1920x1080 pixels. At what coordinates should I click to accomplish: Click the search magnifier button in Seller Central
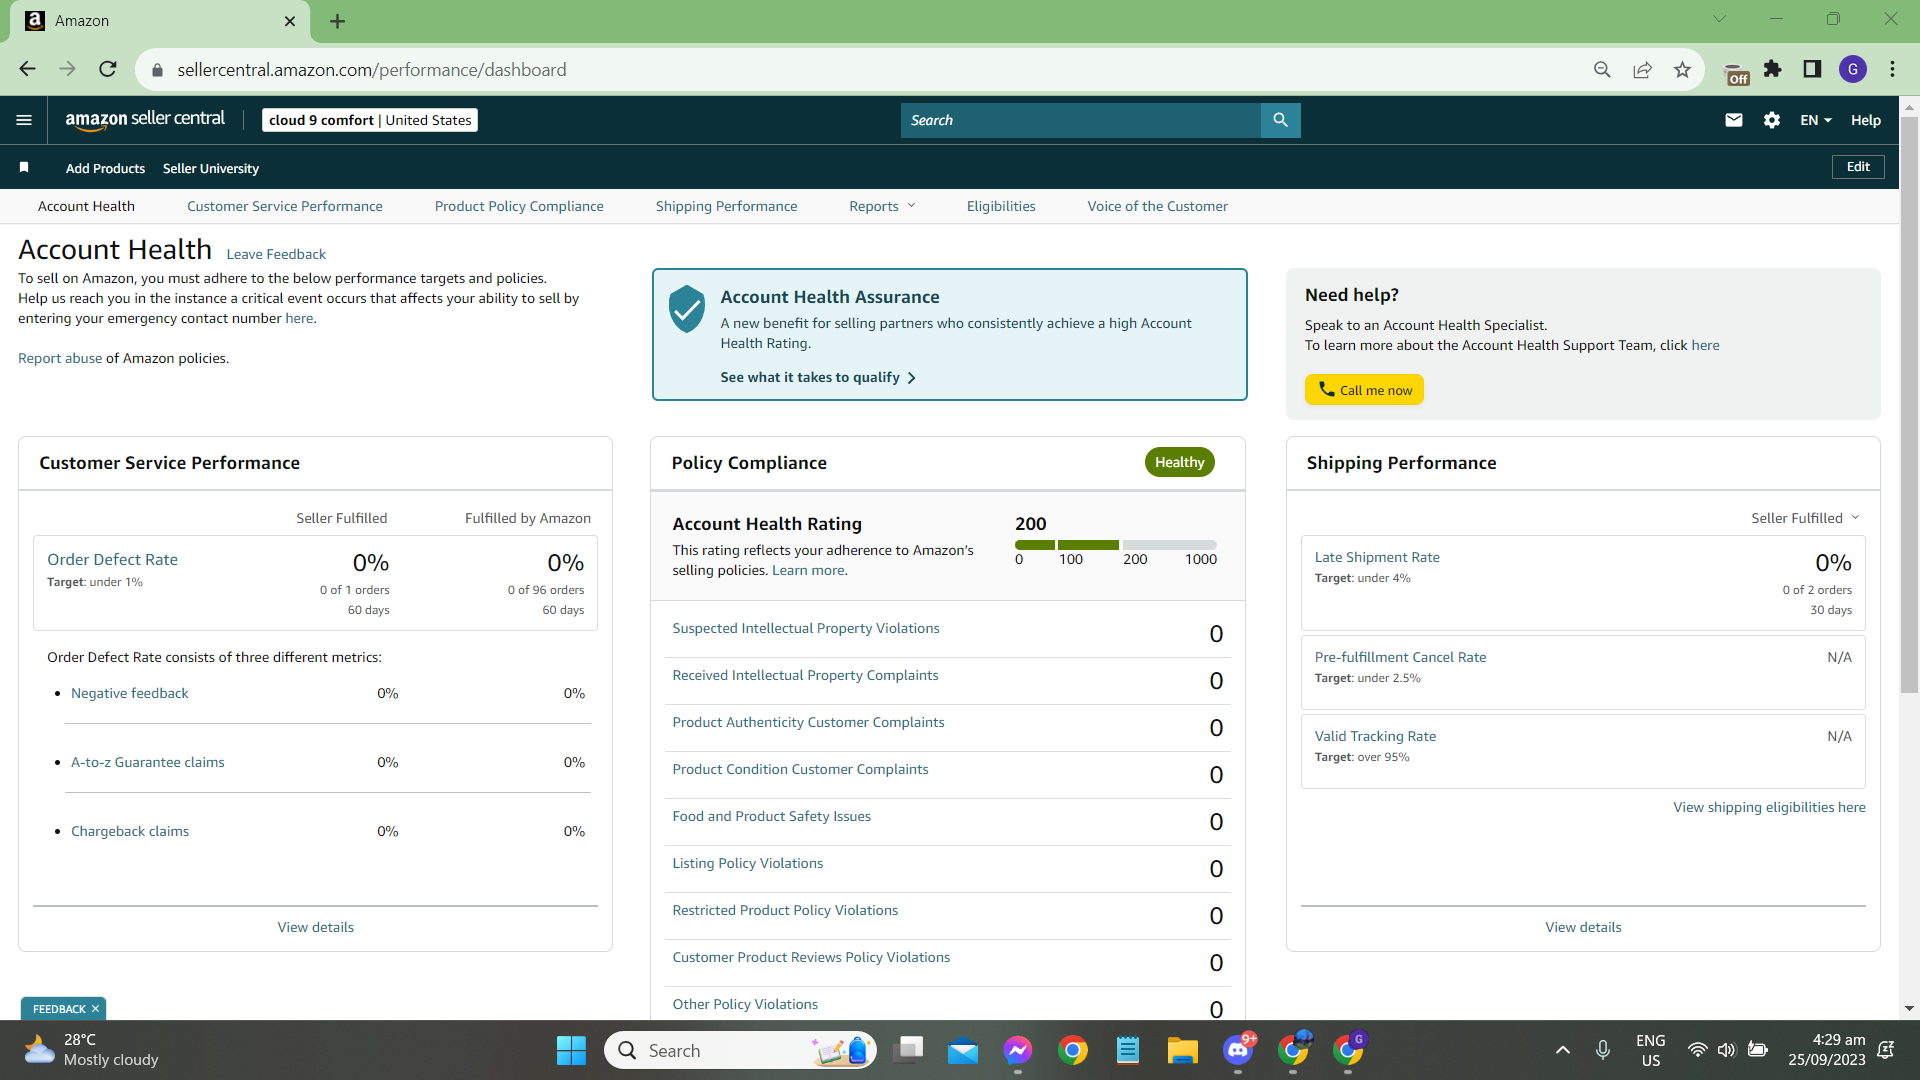pos(1280,120)
